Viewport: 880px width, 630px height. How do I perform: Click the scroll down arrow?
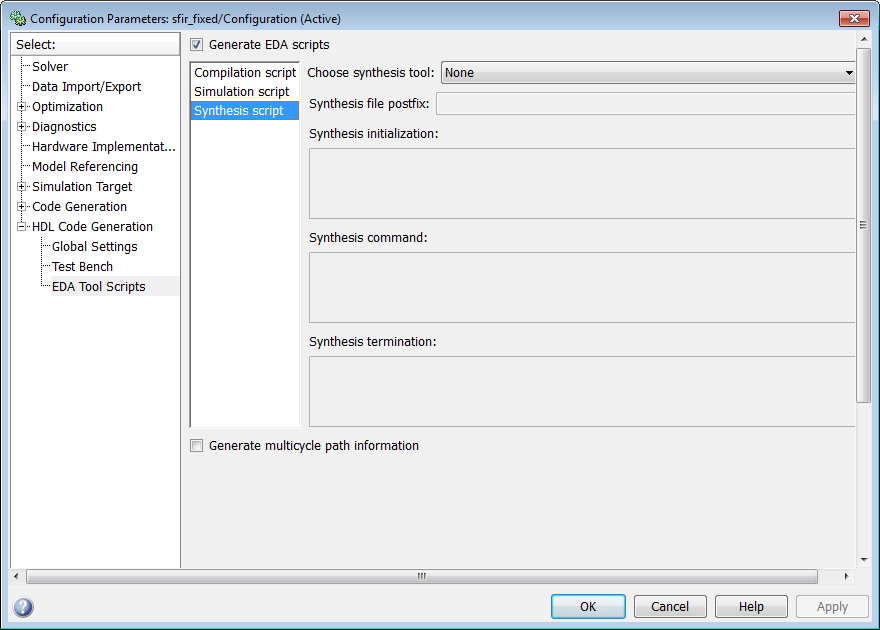[x=864, y=559]
